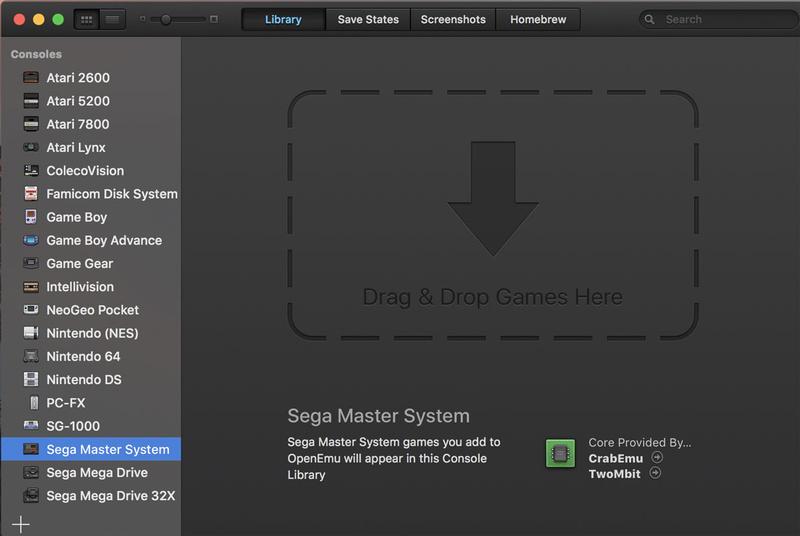The height and width of the screenshot is (536, 800).
Task: Select NeoGeo Pocket label in sidebar
Action: coord(93,310)
